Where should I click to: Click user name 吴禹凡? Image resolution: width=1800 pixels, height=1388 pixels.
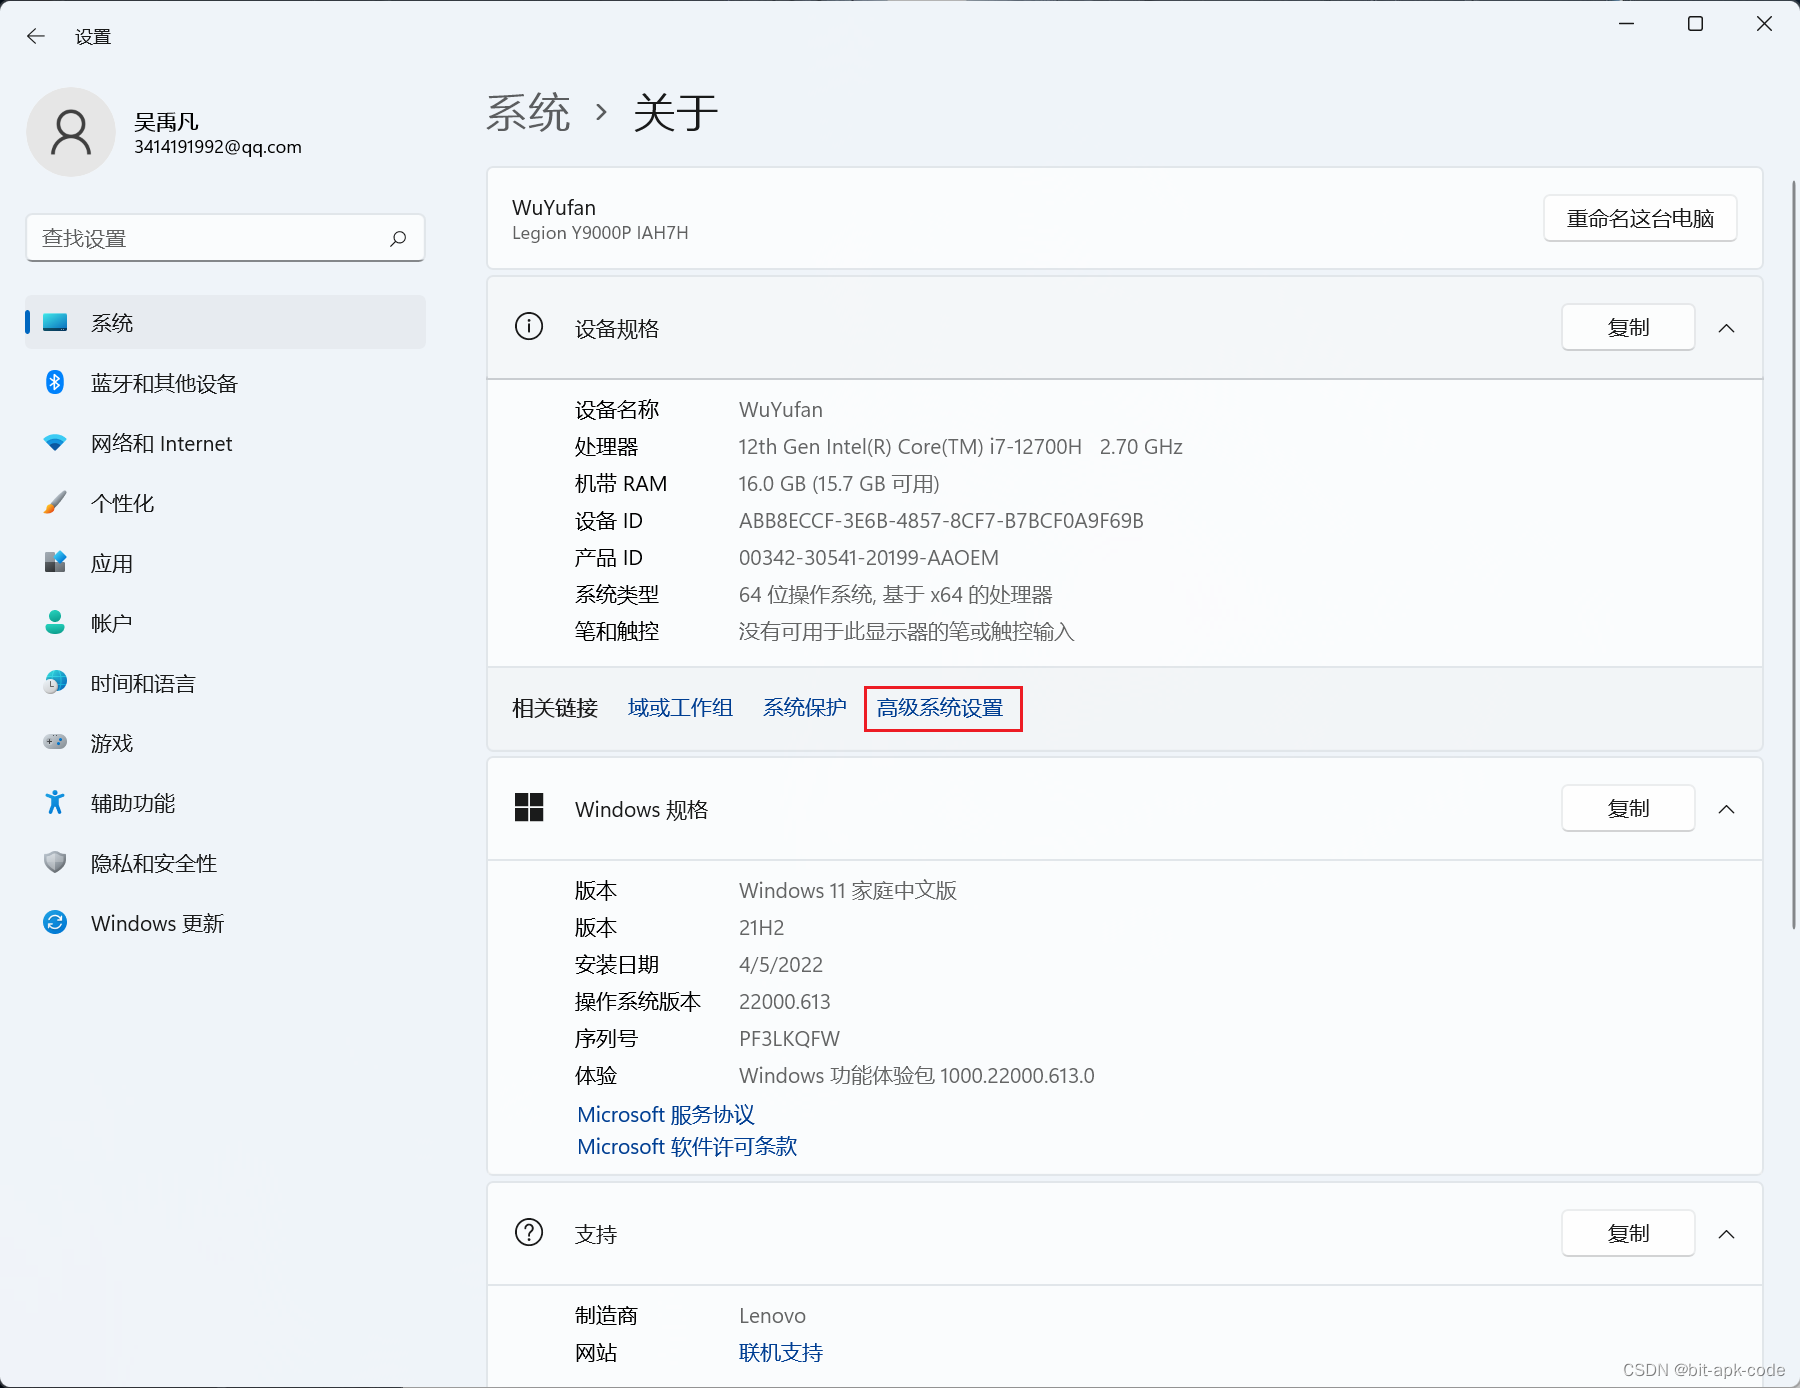pos(166,122)
